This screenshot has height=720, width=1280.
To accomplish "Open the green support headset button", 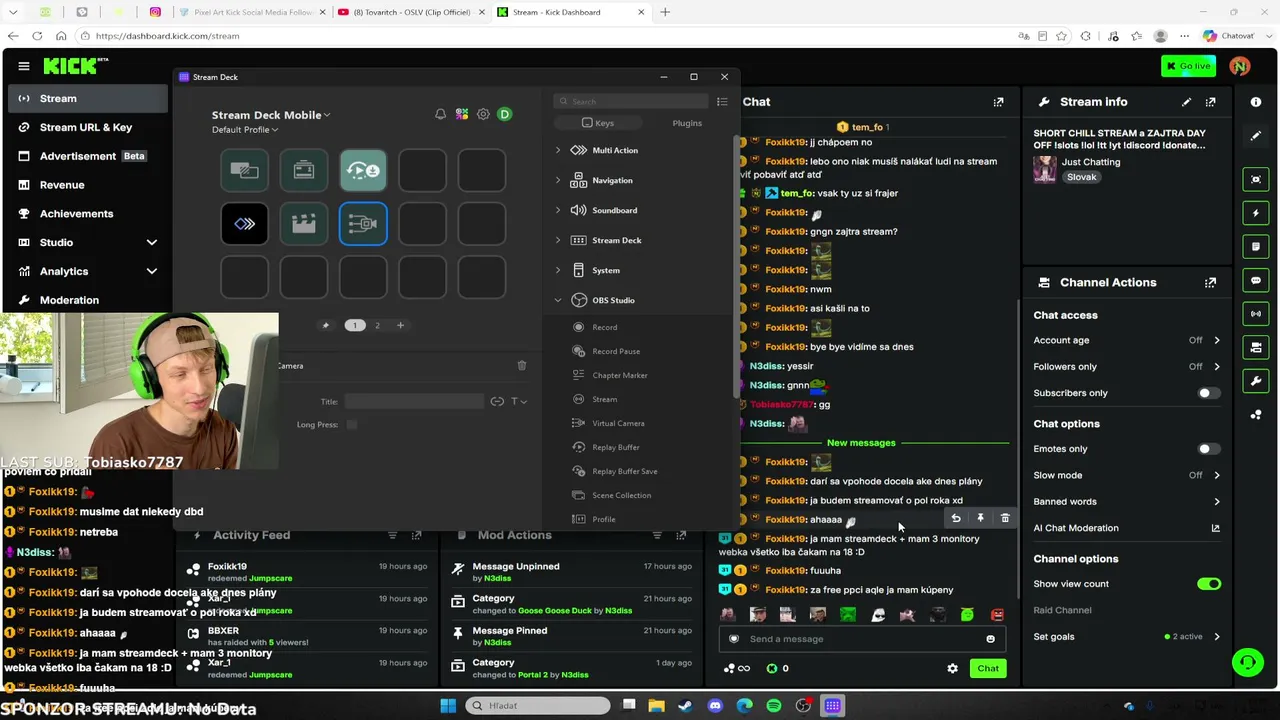I will 1247,662.
